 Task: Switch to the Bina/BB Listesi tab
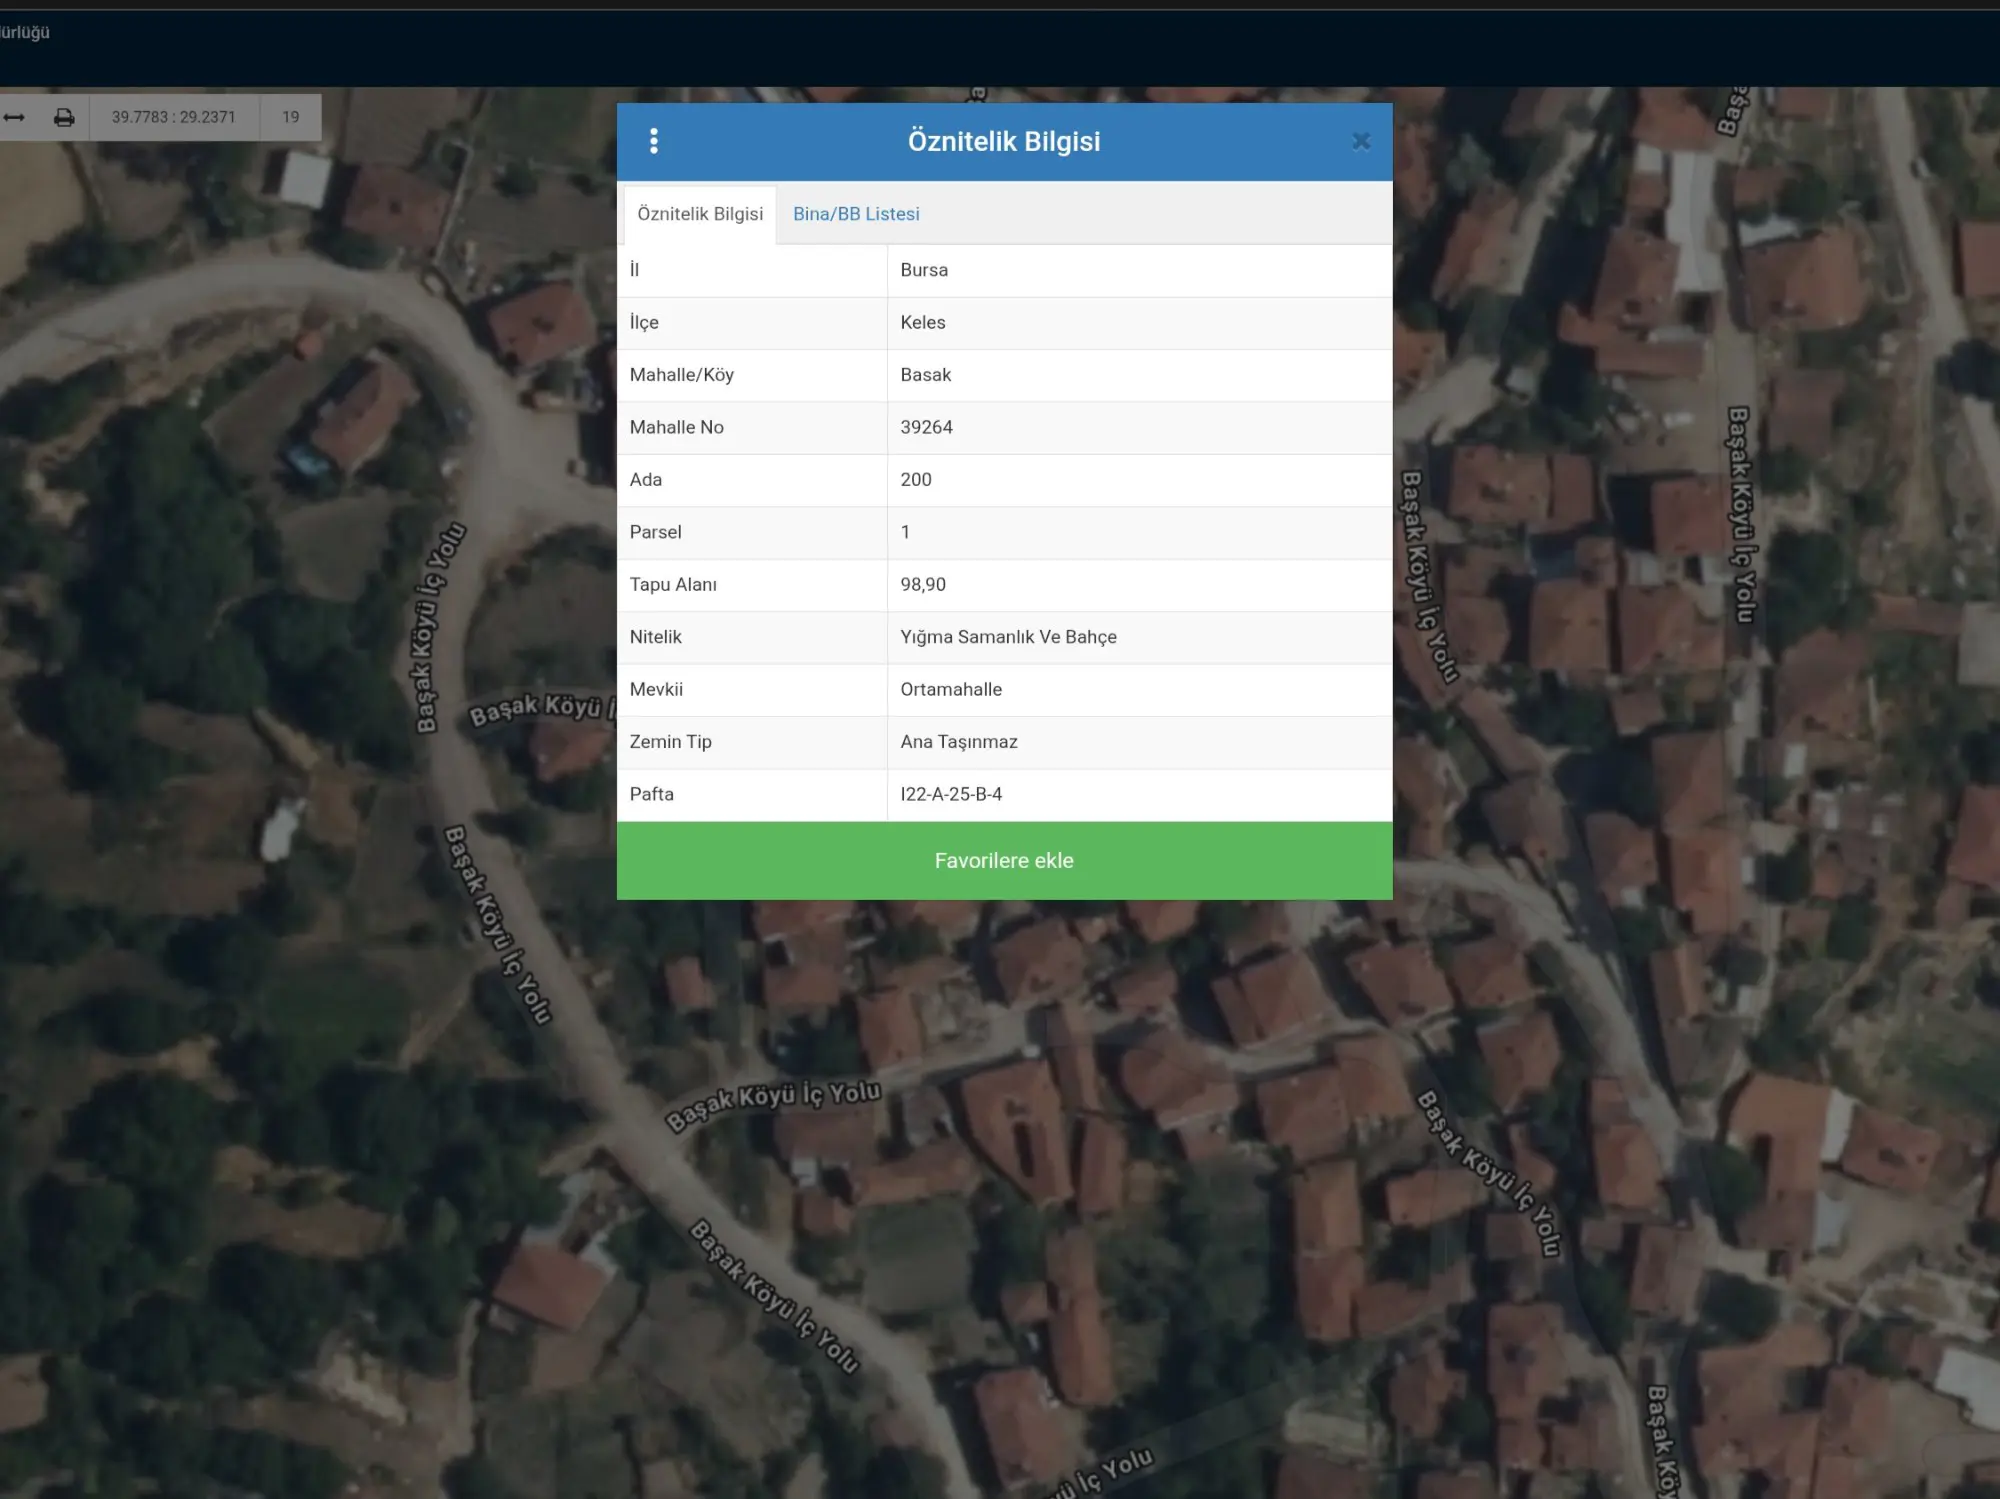click(856, 214)
